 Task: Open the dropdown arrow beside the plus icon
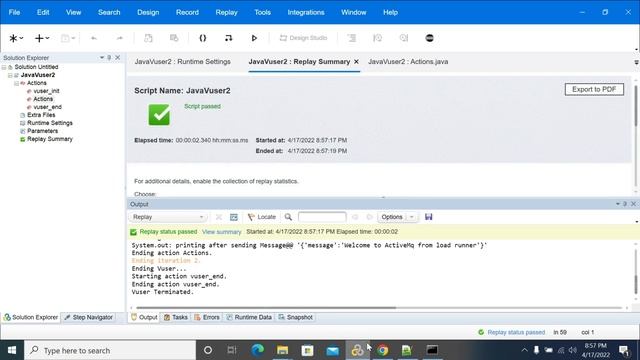coord(47,38)
